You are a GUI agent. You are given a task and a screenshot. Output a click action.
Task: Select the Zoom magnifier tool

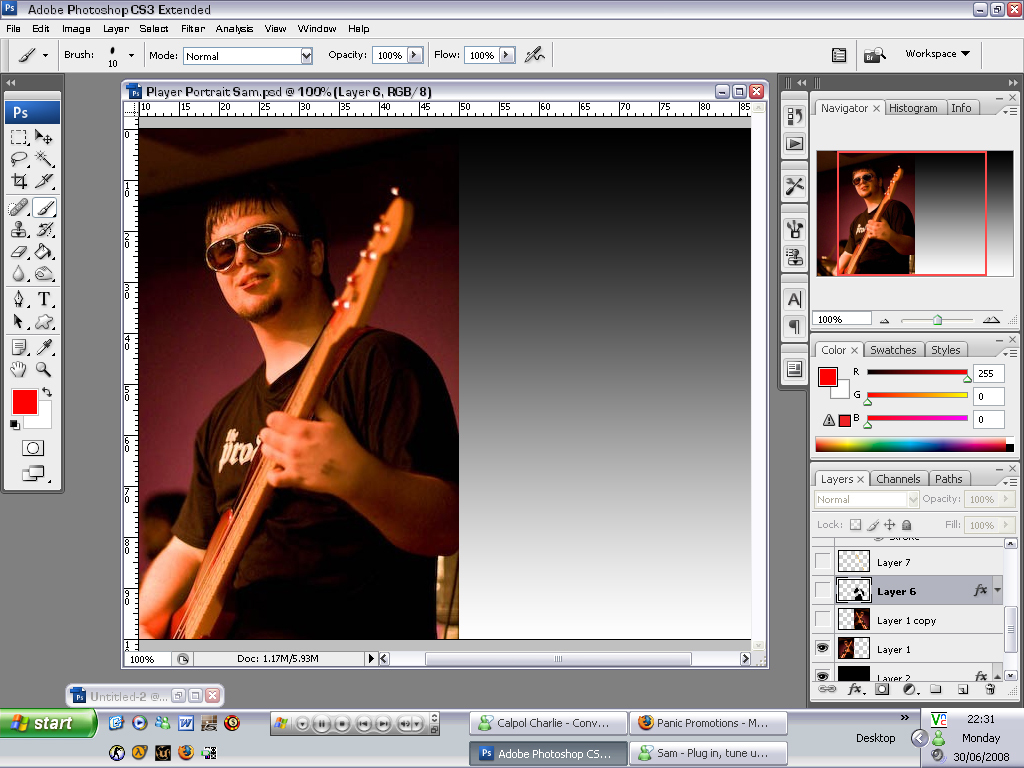(44, 369)
